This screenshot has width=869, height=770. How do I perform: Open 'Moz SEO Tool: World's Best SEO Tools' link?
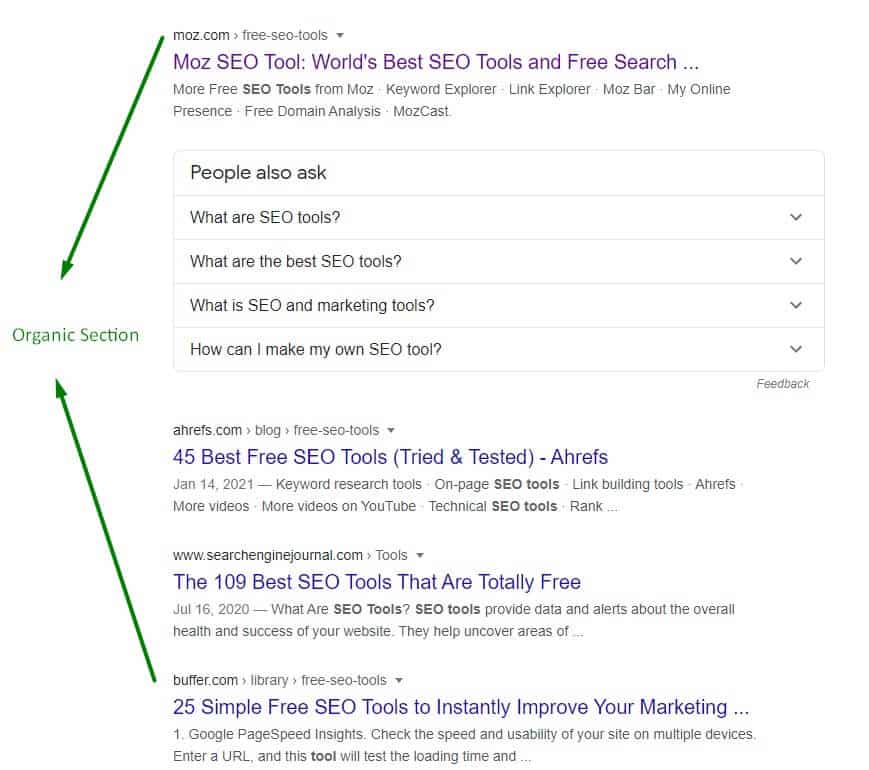[x=436, y=62]
